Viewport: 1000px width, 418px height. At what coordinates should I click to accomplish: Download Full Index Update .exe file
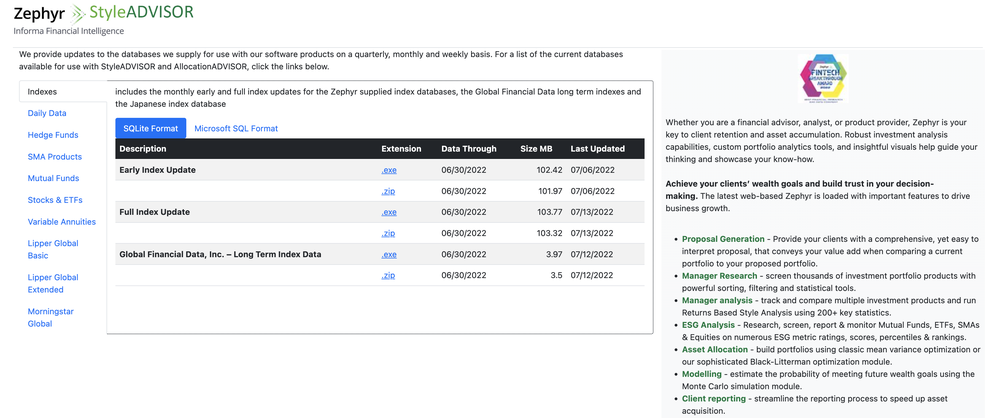[x=389, y=212]
